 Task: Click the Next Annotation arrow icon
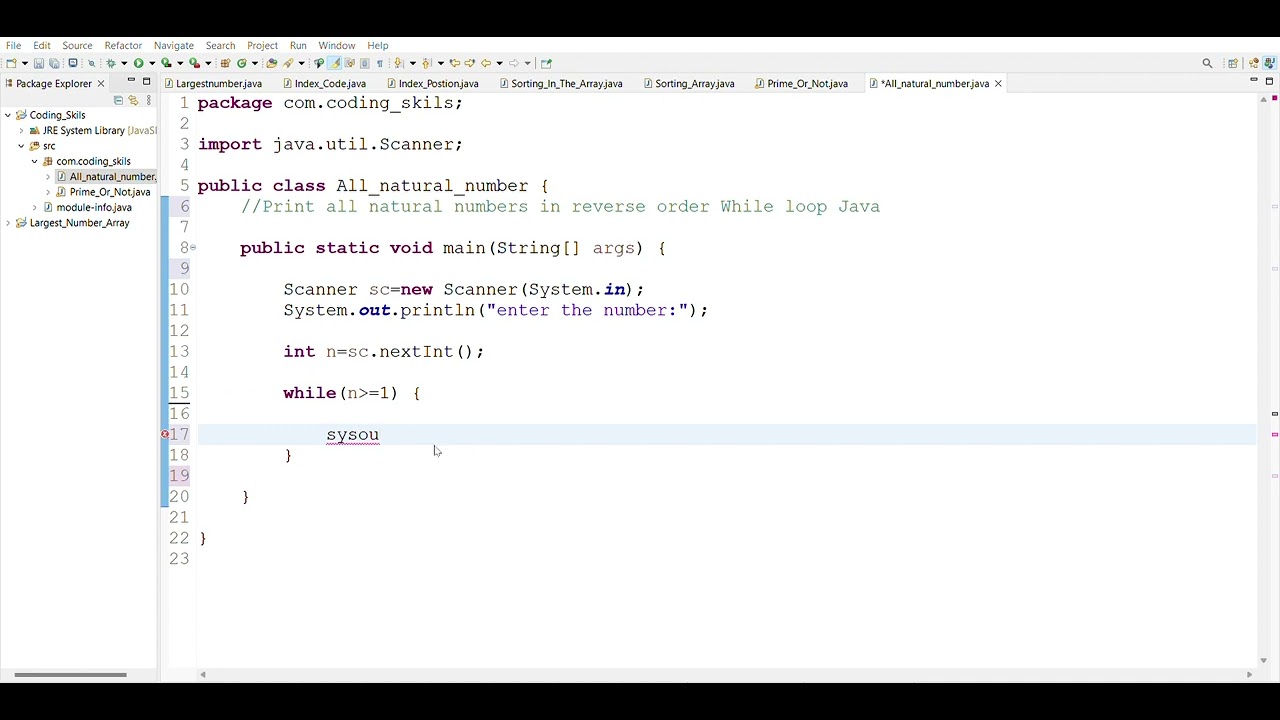[x=398, y=63]
